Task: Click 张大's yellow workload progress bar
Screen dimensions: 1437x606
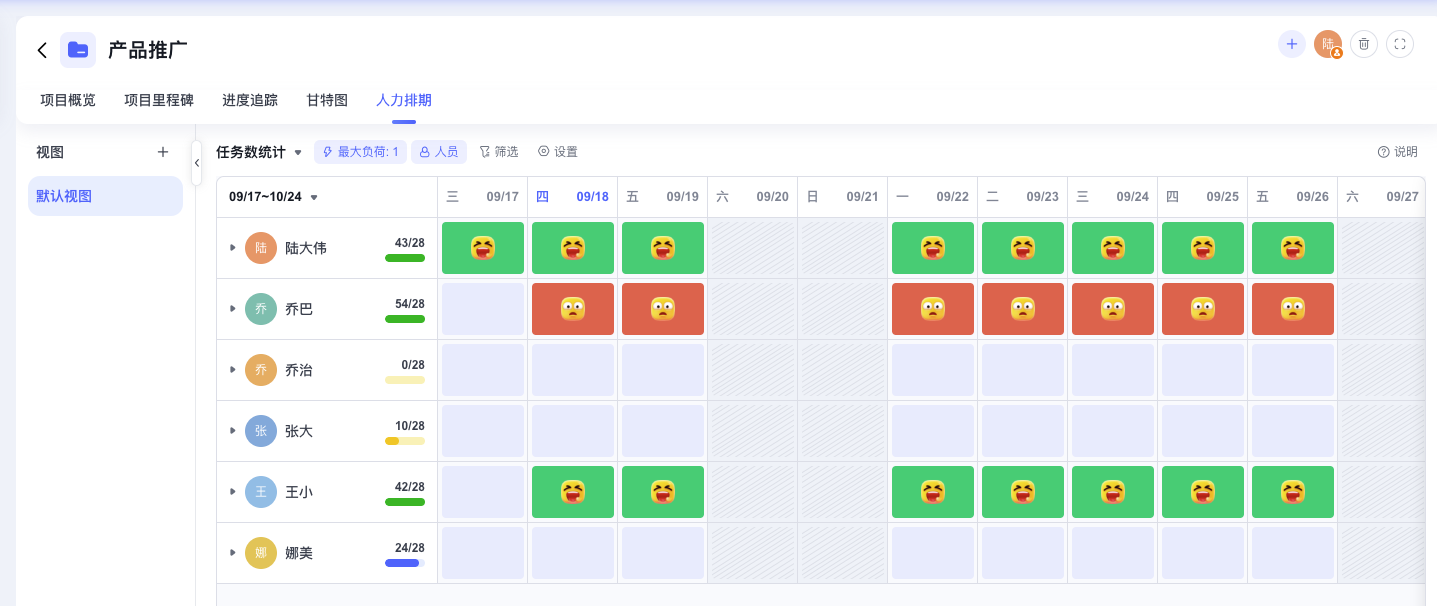Action: pyautogui.click(x=404, y=441)
